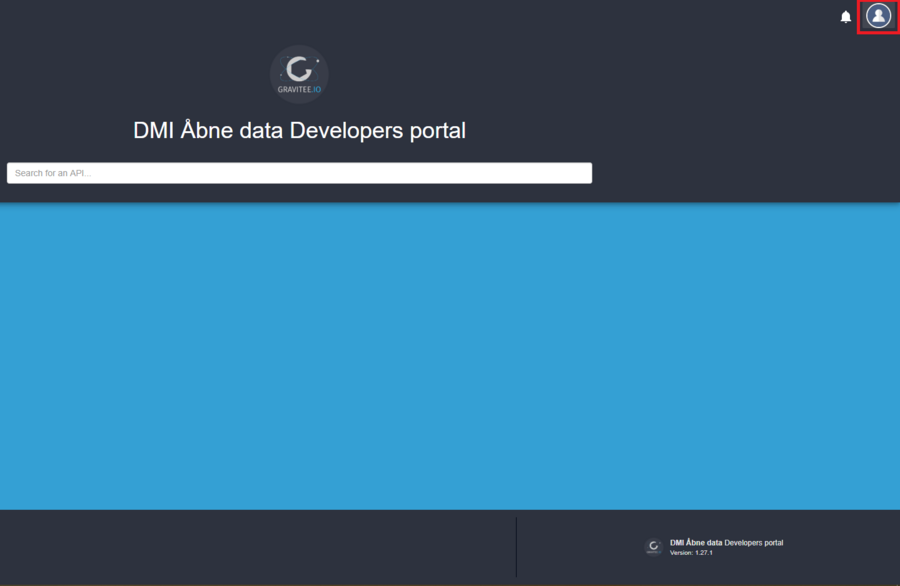The height and width of the screenshot is (586, 900).
Task: Click the empty blue content area
Action: click(x=450, y=355)
